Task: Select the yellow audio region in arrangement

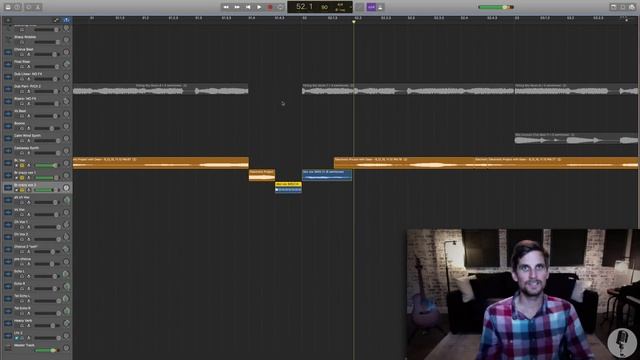Action: pos(289,187)
